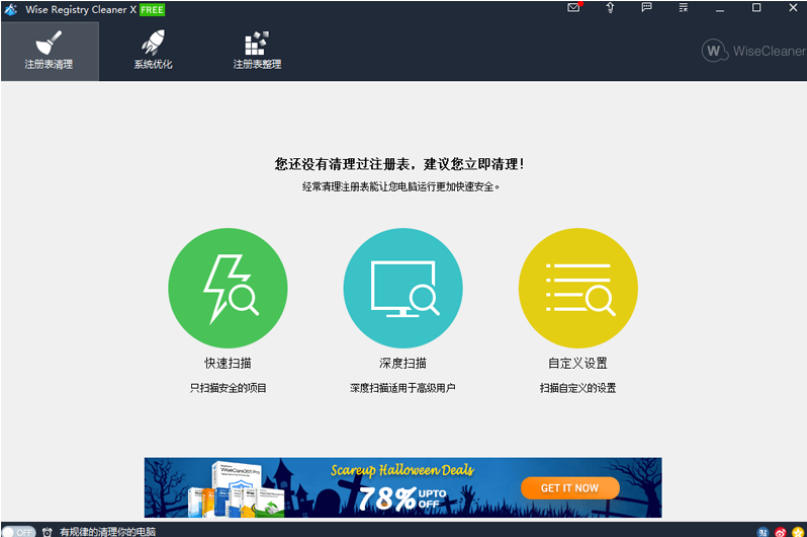Click the yellow star share icon
Image resolution: width=807 pixels, height=537 pixels.
(798, 532)
